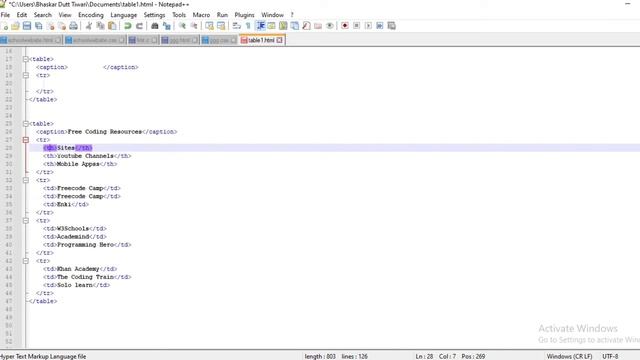Open the Document List panel icon
The image size is (640, 360).
tap(294, 26)
